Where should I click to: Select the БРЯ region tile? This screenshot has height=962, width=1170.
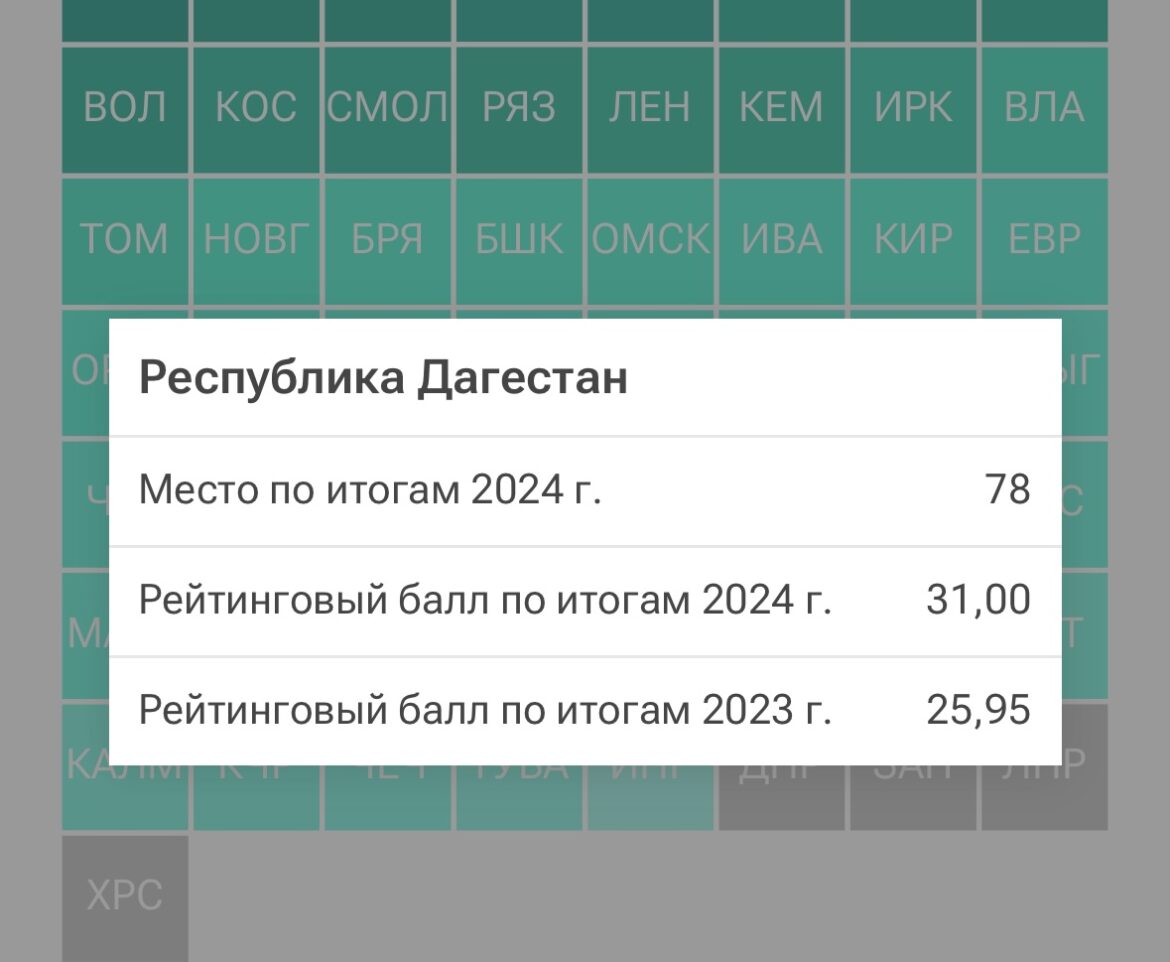388,240
